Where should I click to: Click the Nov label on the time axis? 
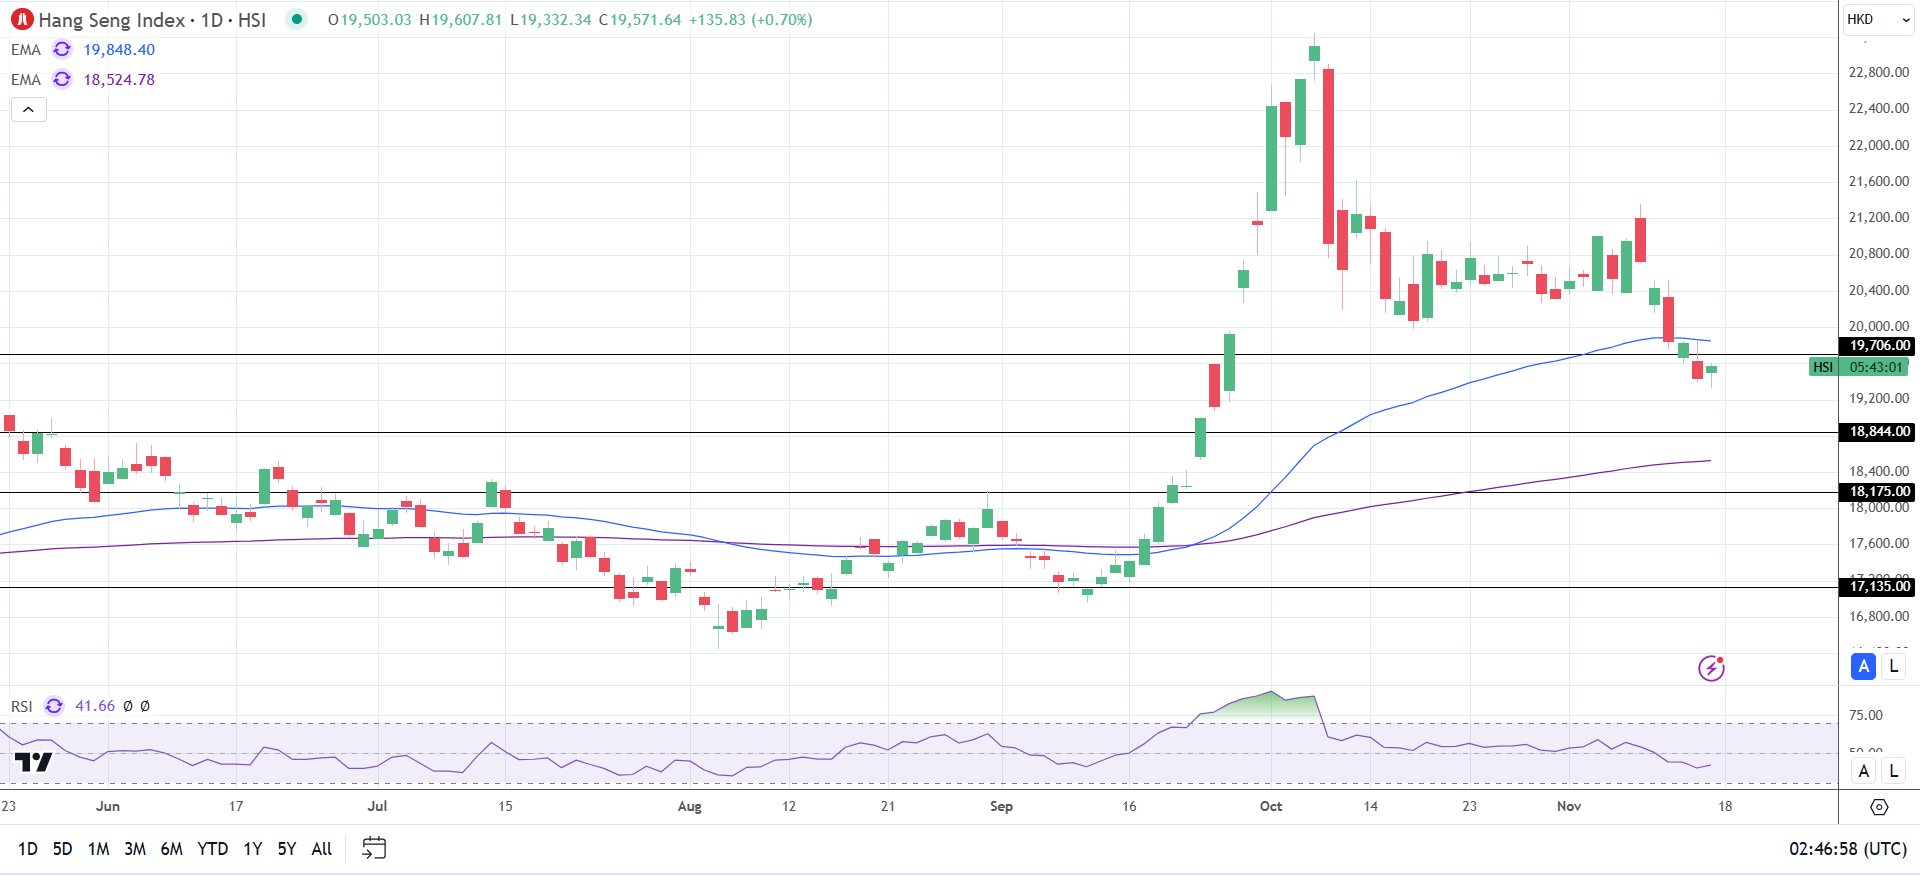[1569, 806]
